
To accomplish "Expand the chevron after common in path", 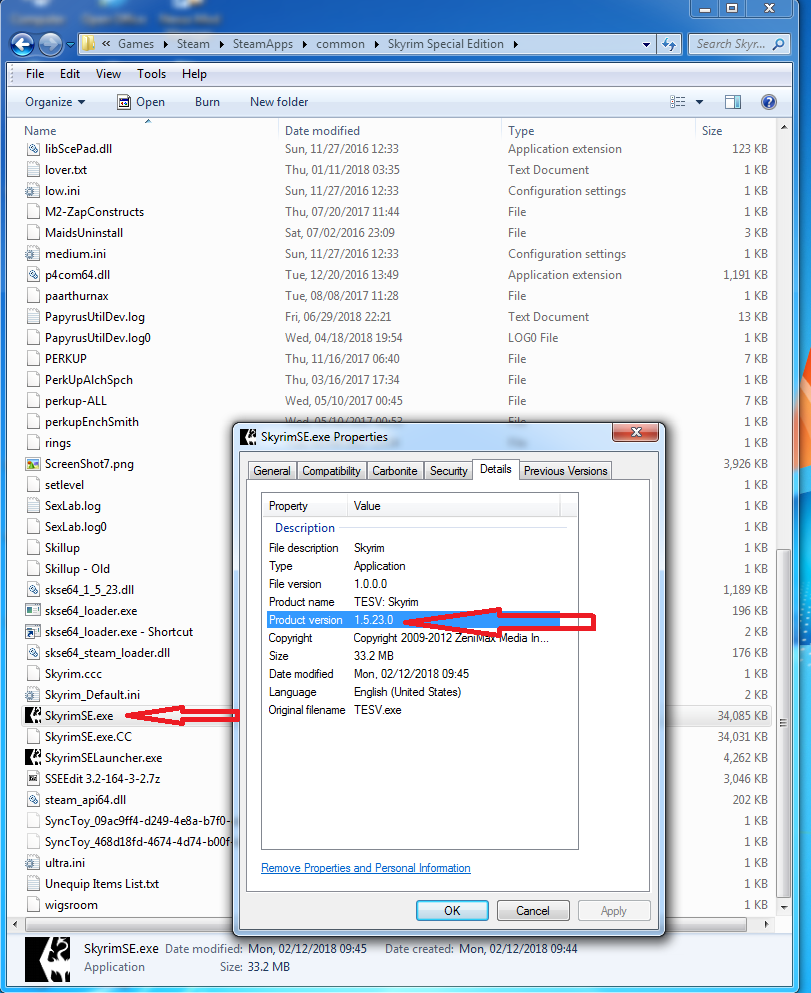I will click(377, 44).
